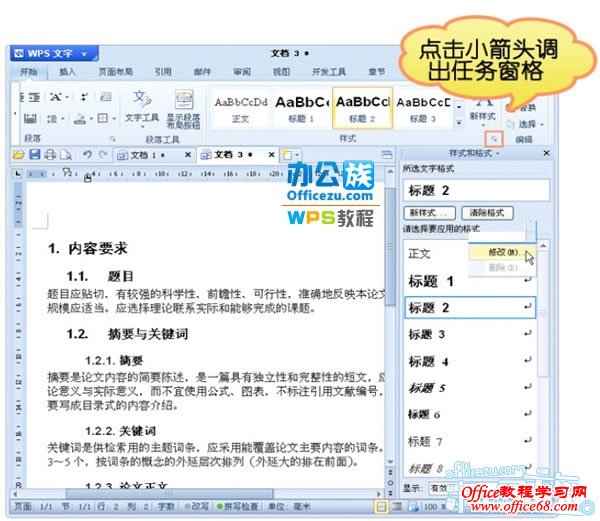Screen dimensions: 600x521
Task: Click the undo arrow icon
Action: (x=88, y=155)
